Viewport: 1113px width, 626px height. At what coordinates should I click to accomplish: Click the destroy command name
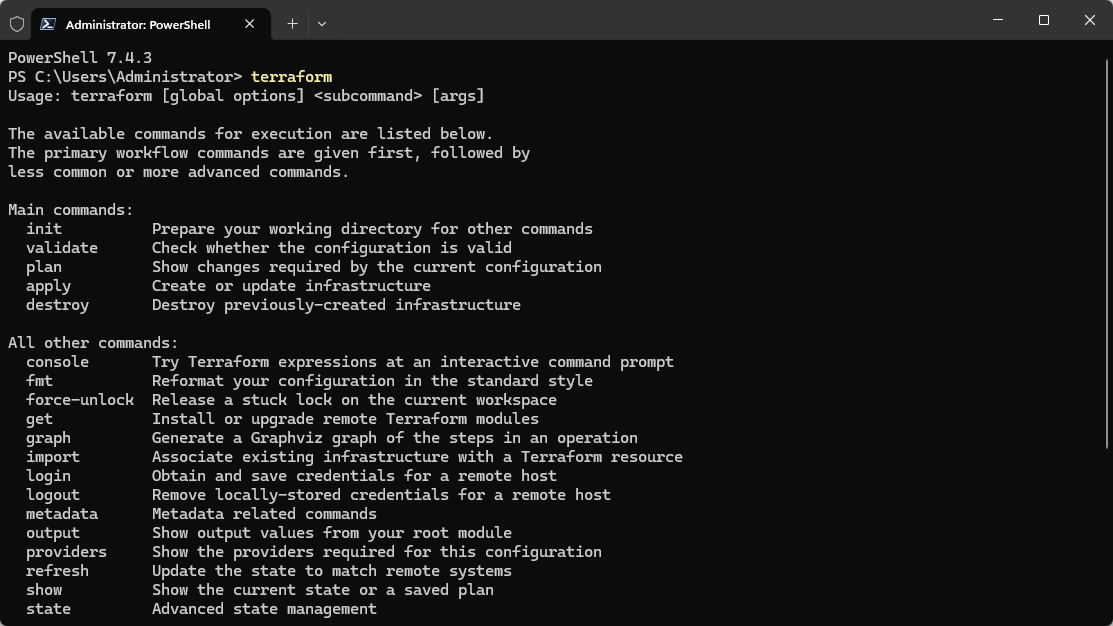pos(57,305)
